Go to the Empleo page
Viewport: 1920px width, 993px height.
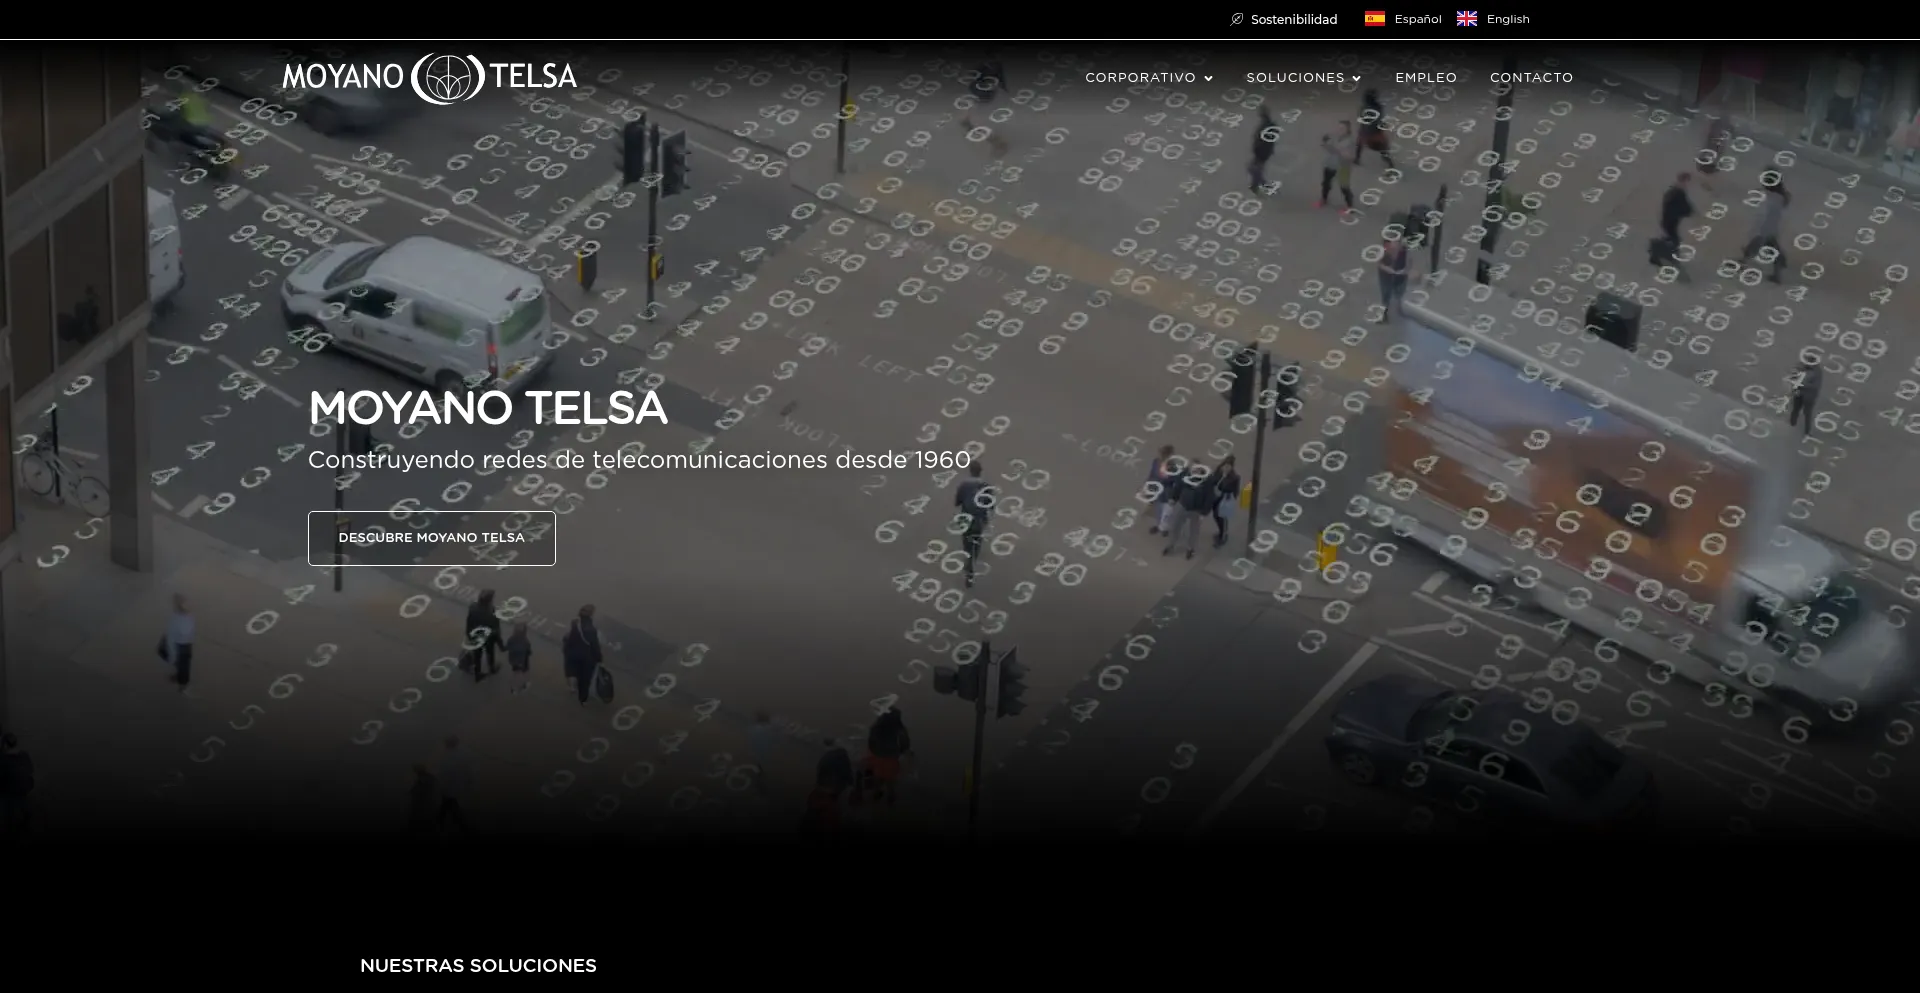coord(1426,78)
